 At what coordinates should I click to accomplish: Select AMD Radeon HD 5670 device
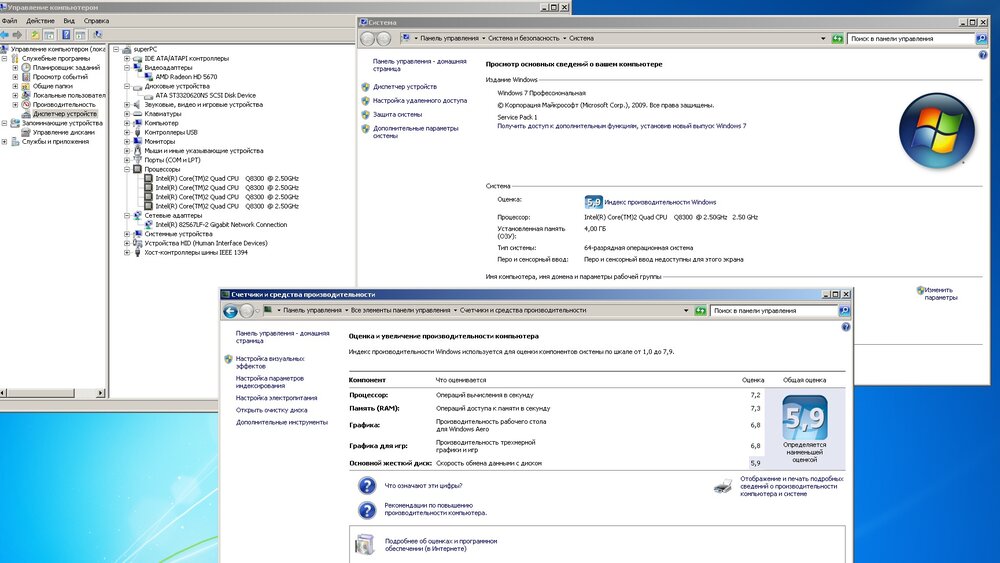[x=186, y=76]
